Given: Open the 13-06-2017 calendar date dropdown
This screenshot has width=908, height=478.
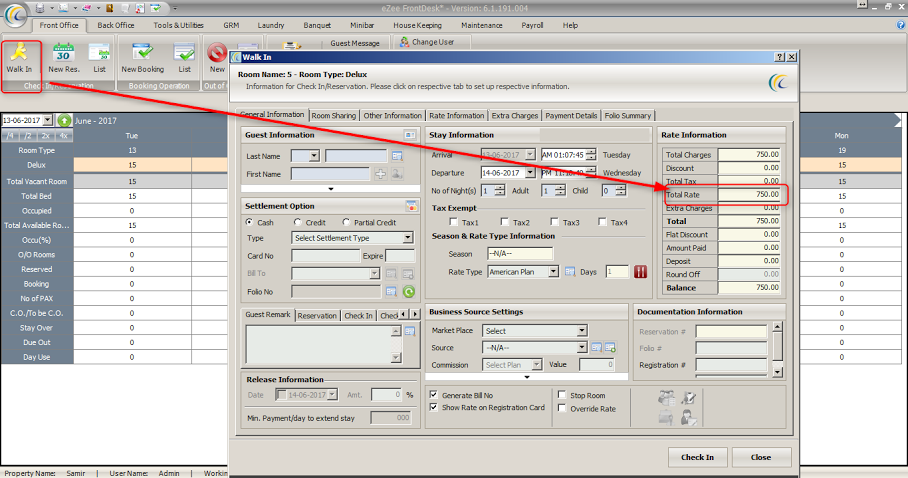Looking at the screenshot, I should (48, 121).
